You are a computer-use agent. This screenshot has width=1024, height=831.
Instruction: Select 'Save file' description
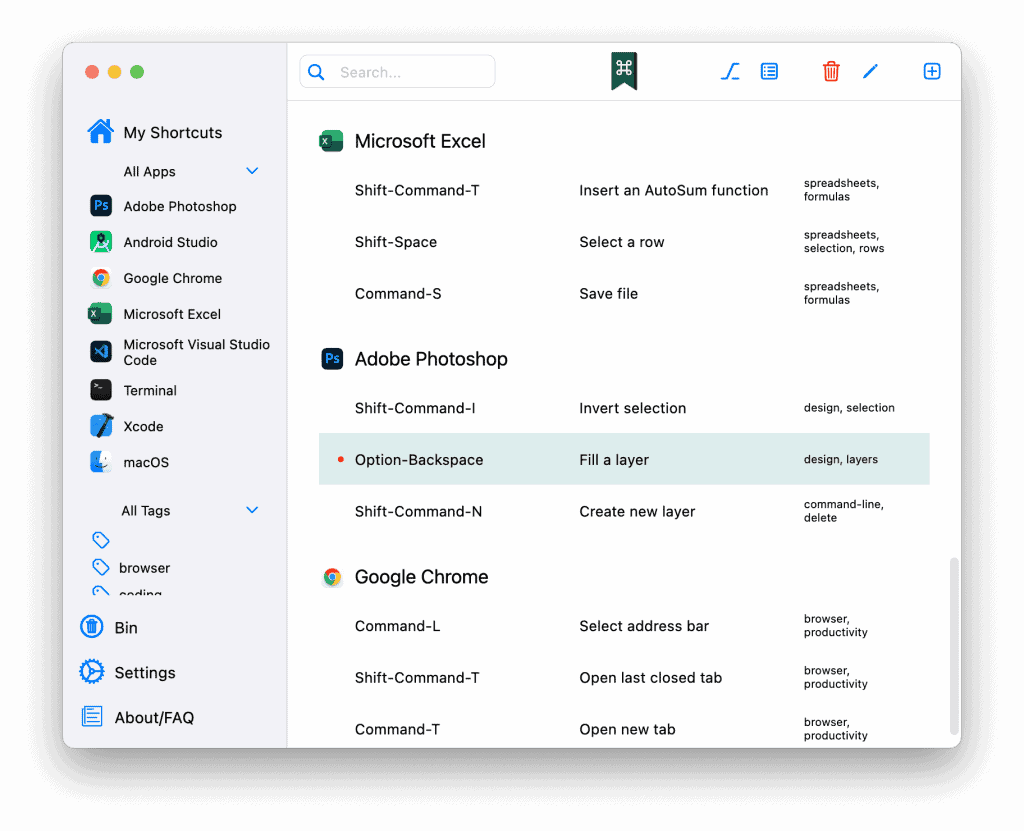pyautogui.click(x=608, y=293)
